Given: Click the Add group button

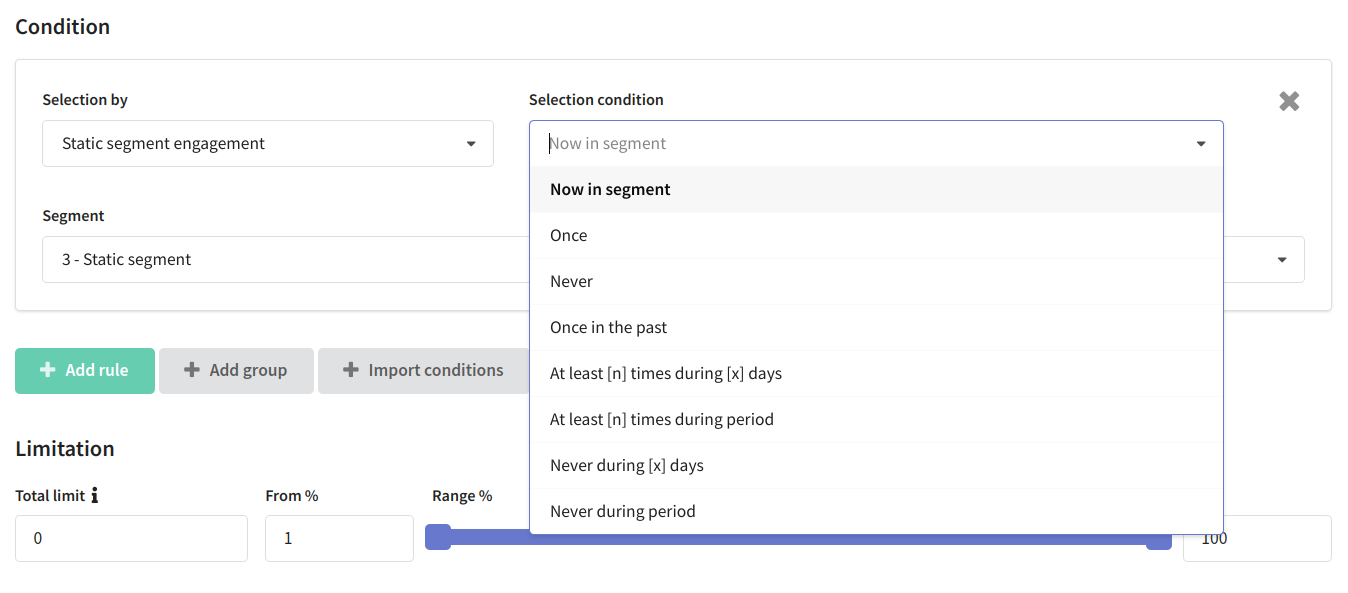Looking at the screenshot, I should coord(236,370).
